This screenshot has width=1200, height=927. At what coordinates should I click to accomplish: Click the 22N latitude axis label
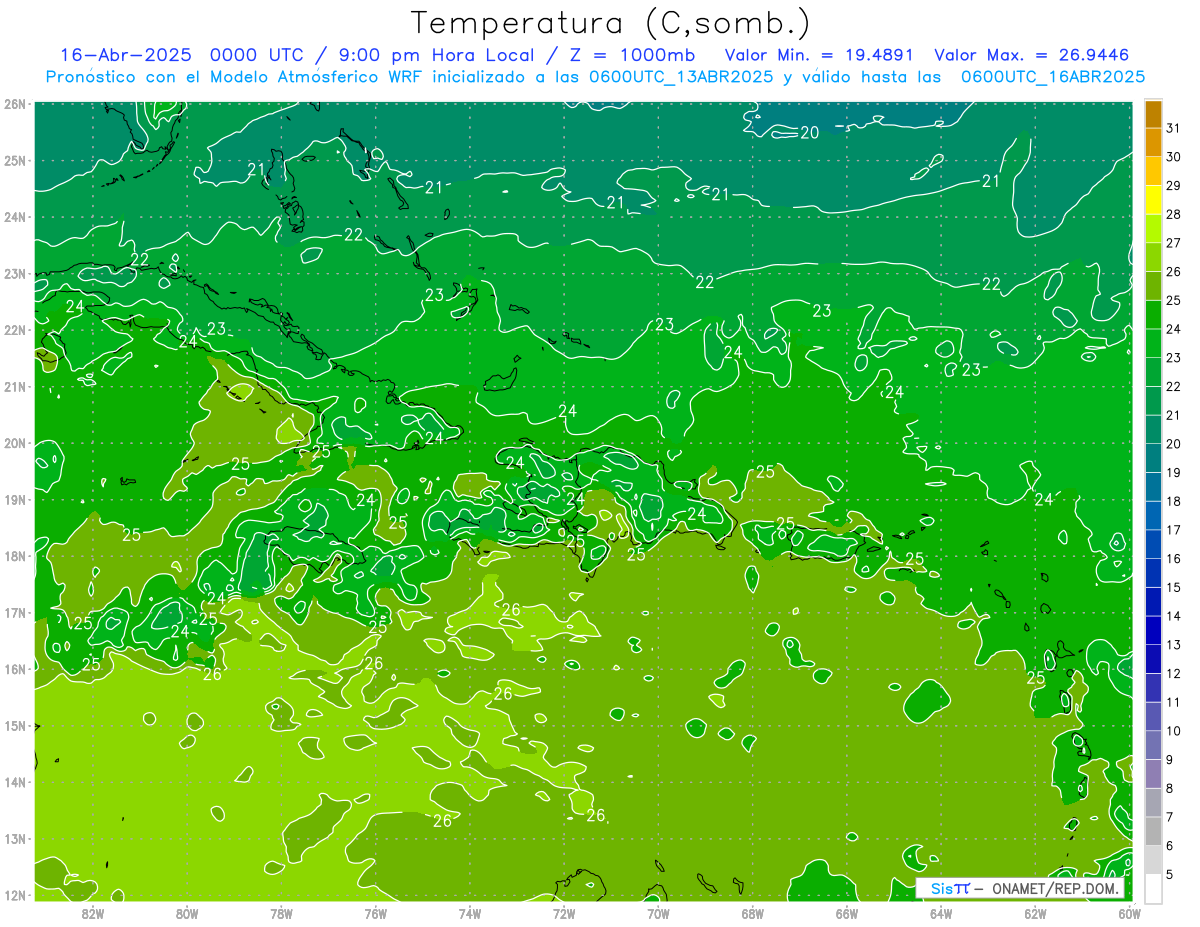[15, 330]
